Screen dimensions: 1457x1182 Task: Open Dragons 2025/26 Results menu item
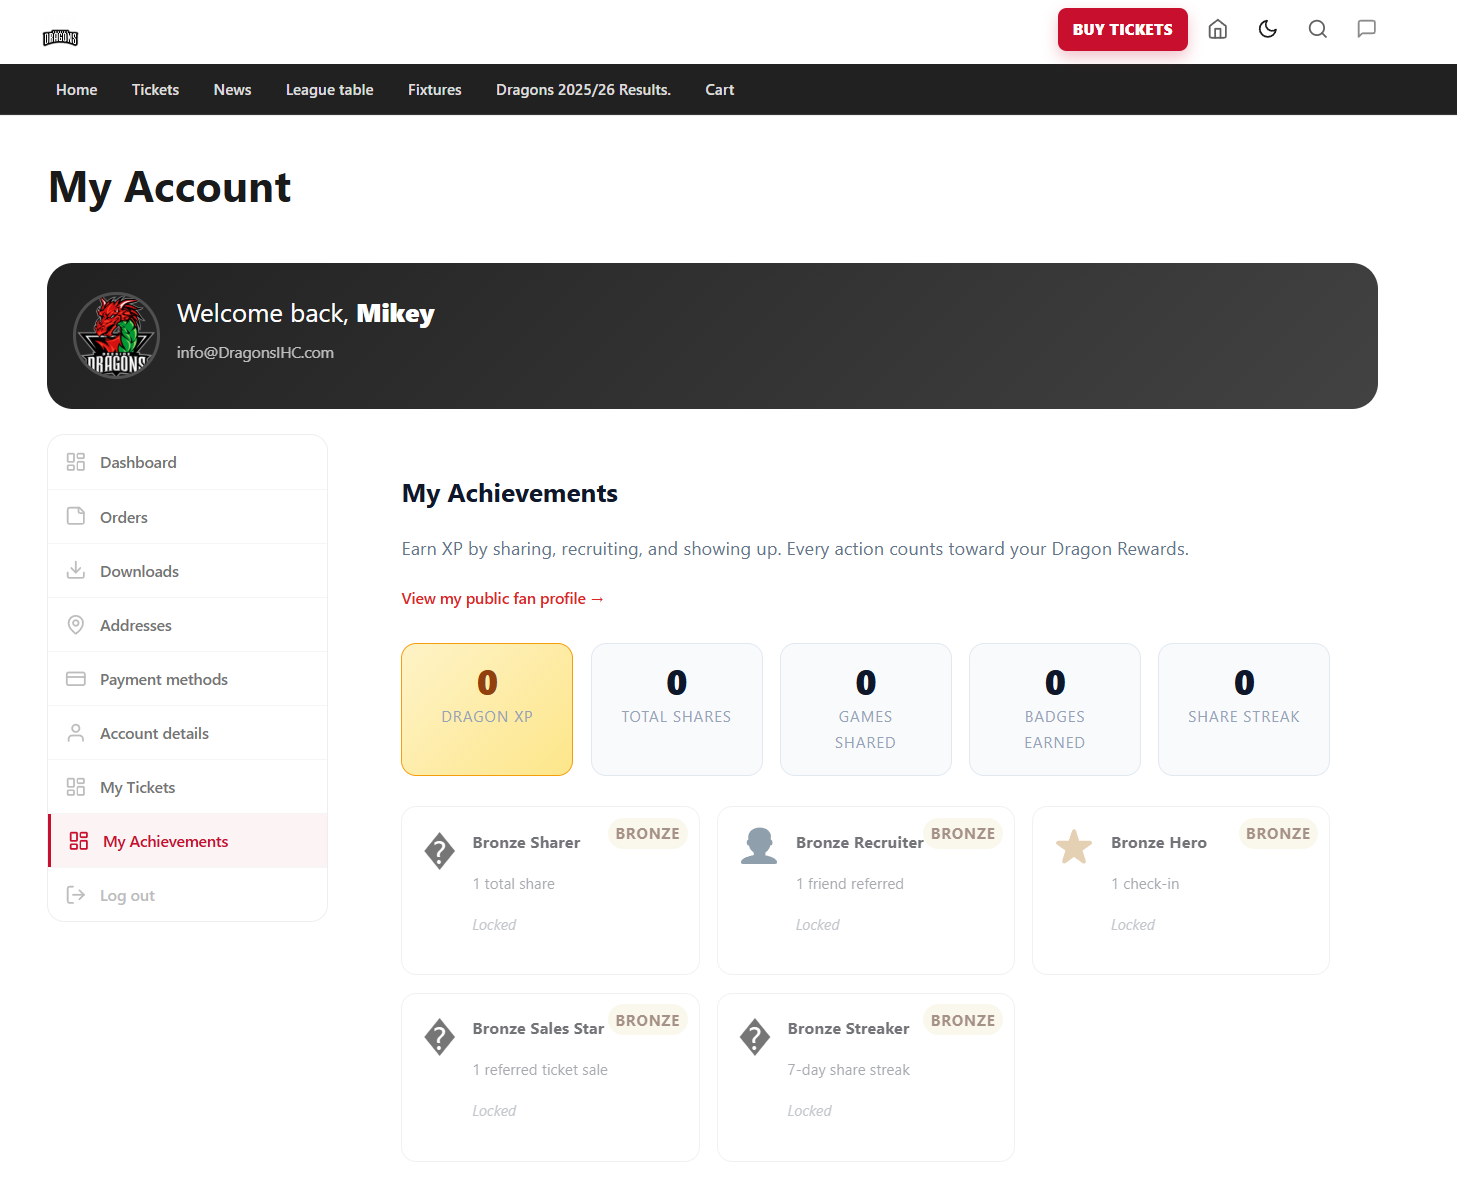pos(583,89)
